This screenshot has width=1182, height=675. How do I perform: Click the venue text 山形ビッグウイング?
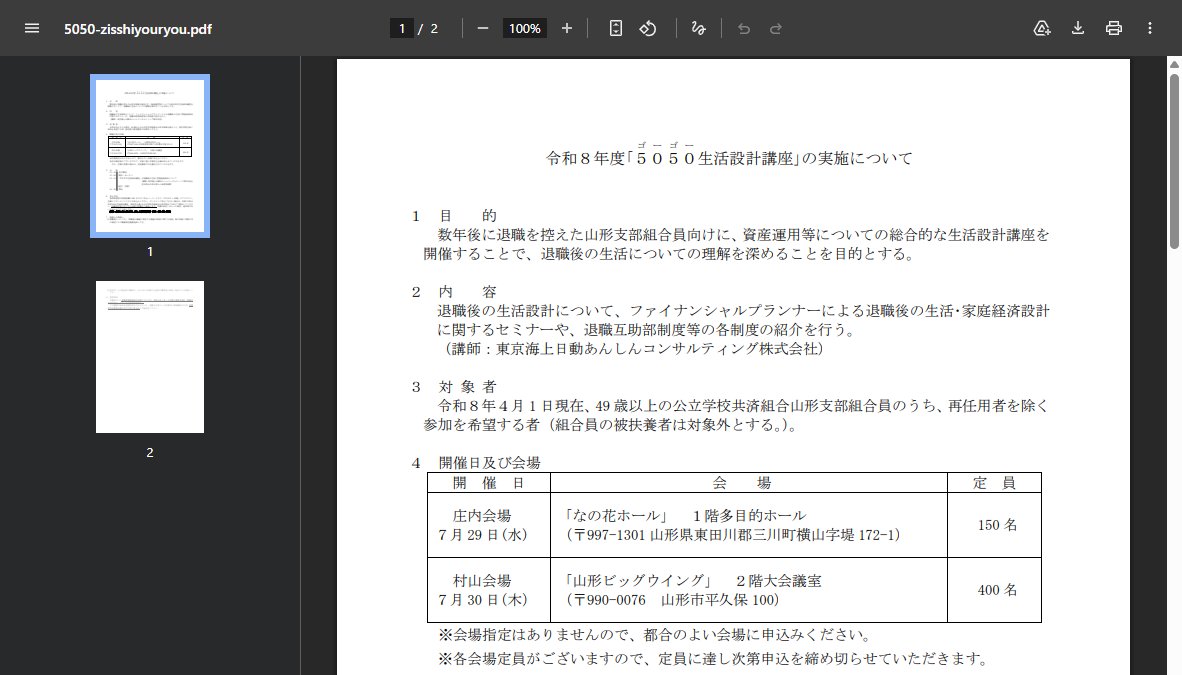click(638, 581)
